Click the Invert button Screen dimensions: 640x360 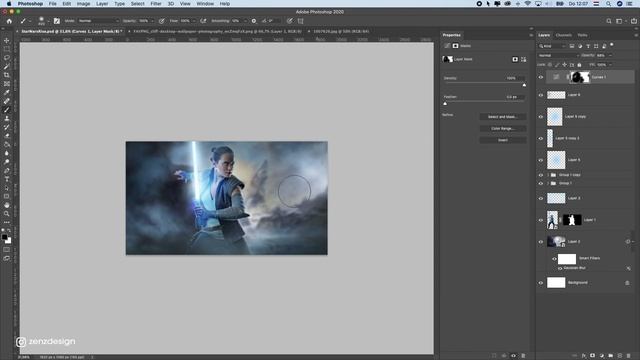point(502,140)
